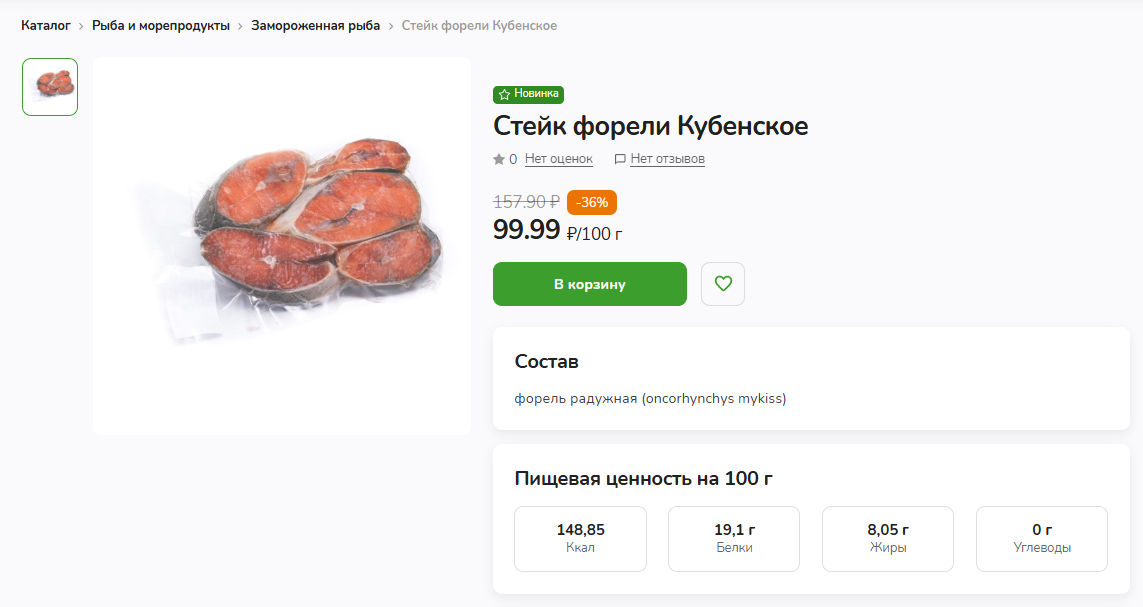Viewport: 1143px width, 607px height.
Task: Open Замороженная рыба breadcrumb
Action: (316, 26)
